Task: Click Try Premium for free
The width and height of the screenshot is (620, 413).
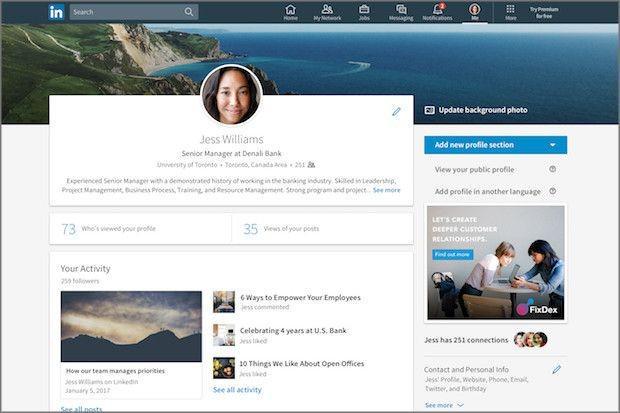Action: [x=544, y=13]
